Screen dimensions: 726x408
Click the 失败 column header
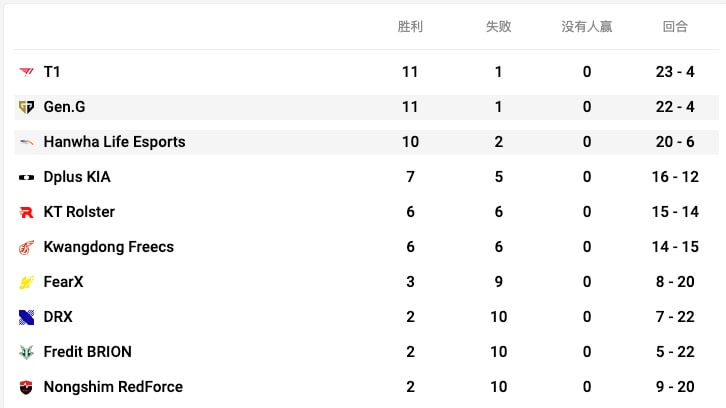point(499,26)
